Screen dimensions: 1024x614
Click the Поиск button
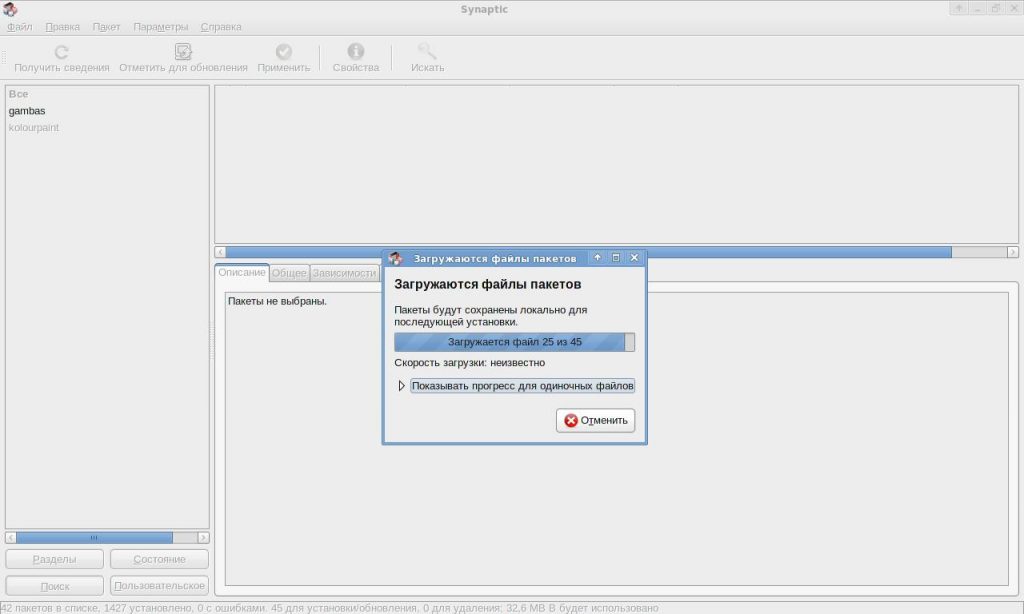[54, 586]
